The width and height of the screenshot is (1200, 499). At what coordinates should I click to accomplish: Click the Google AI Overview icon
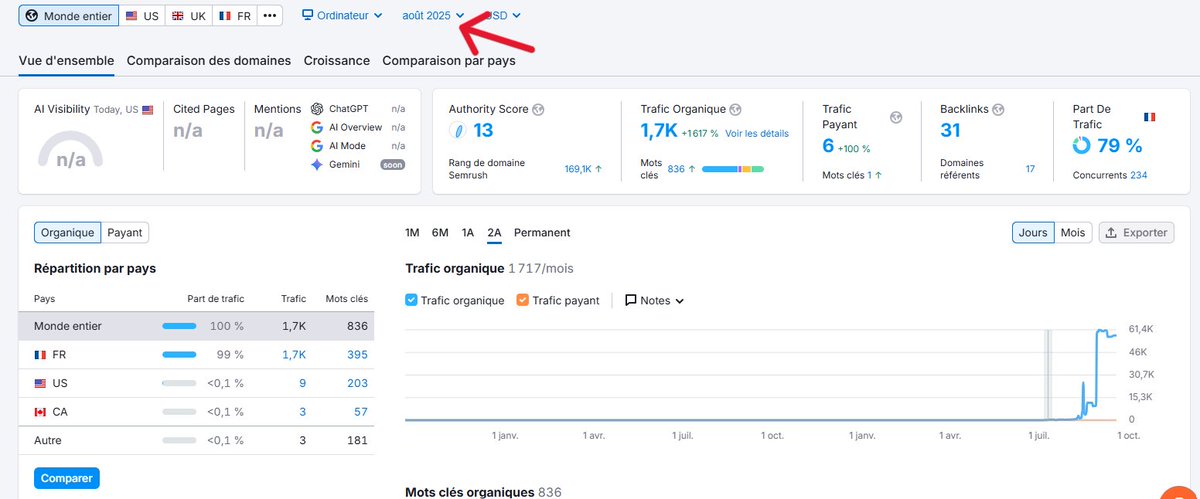pos(317,127)
